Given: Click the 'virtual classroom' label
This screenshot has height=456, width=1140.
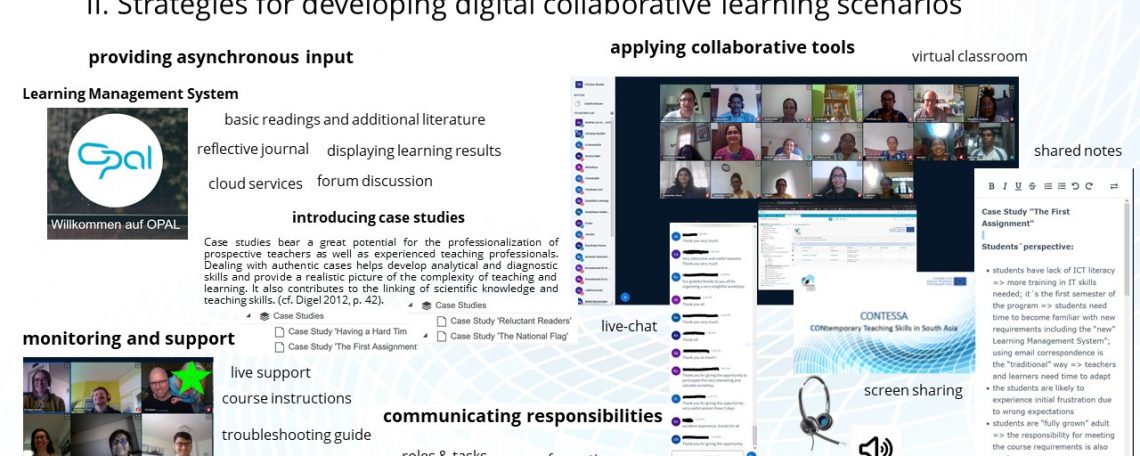Looking at the screenshot, I should click(x=969, y=56).
